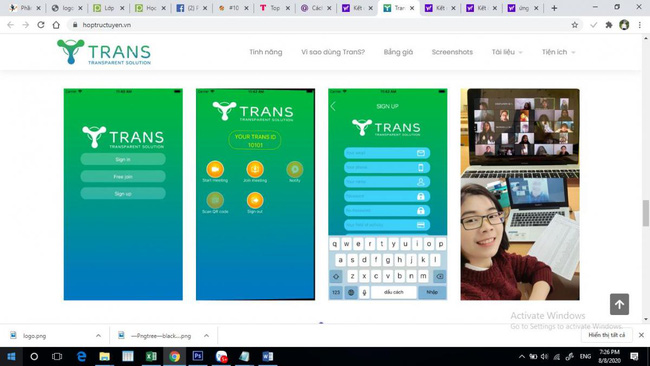
Task: Launch Excel from the taskbar
Action: pyautogui.click(x=151, y=356)
